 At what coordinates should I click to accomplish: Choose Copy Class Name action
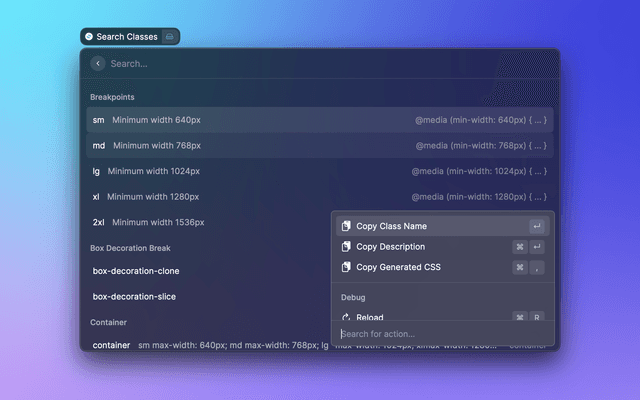(391, 226)
